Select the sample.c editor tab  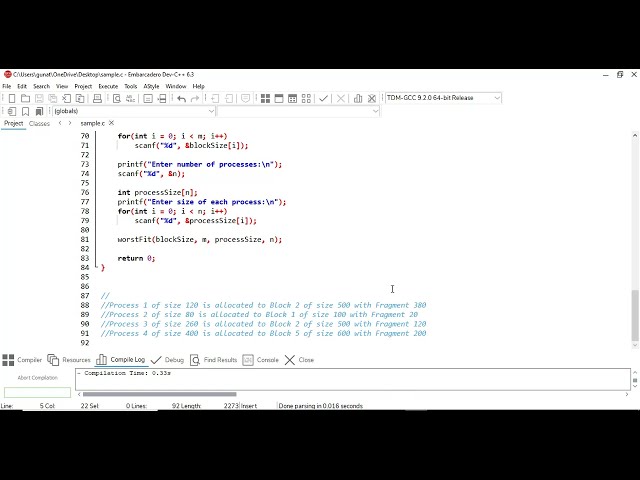point(93,123)
